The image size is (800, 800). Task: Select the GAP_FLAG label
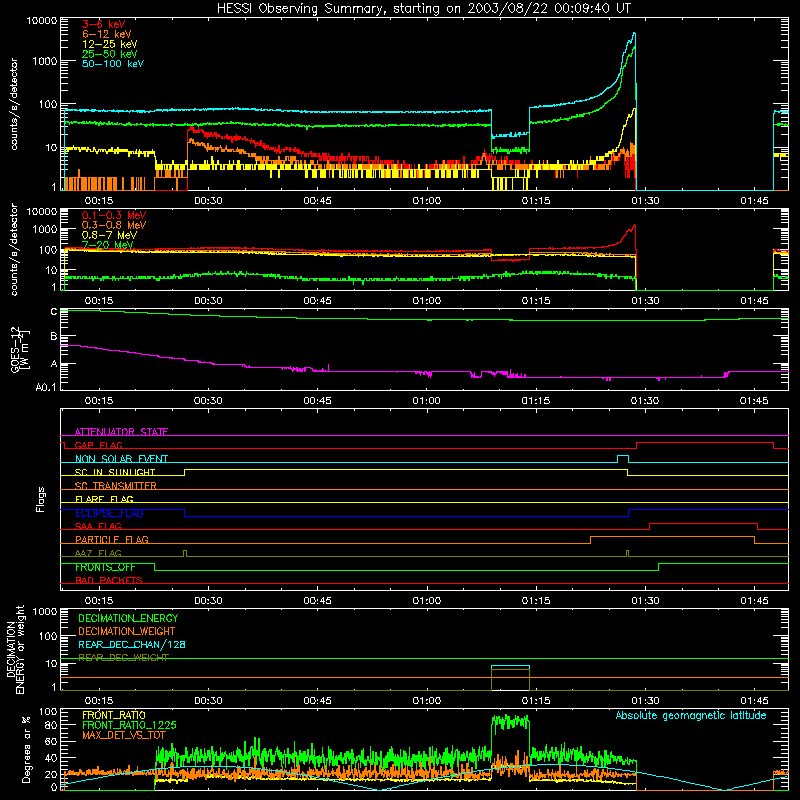tap(98, 445)
